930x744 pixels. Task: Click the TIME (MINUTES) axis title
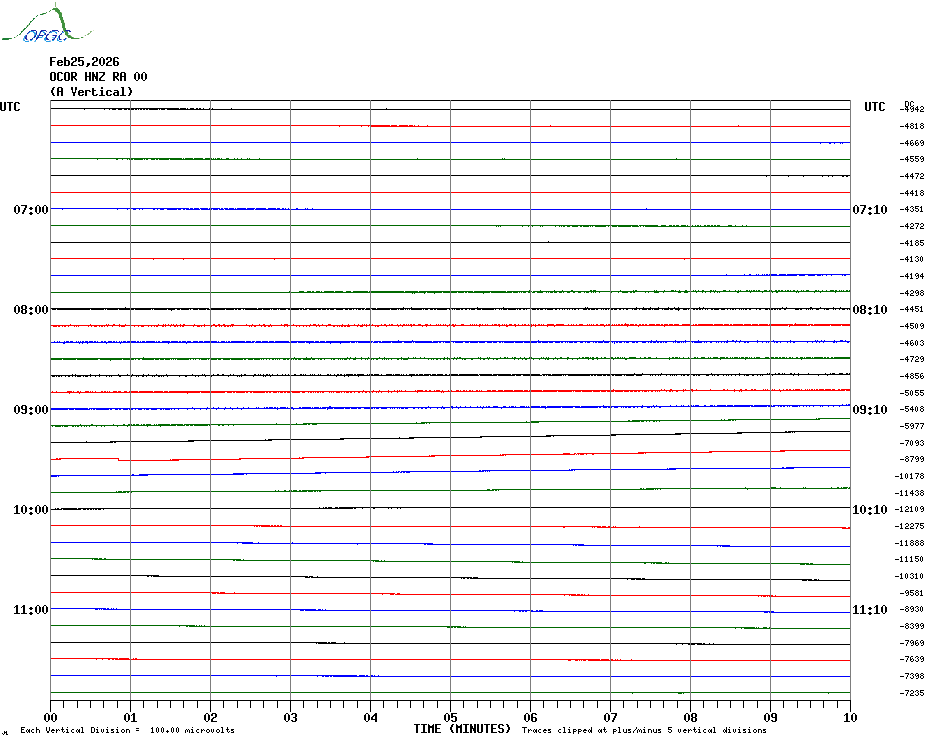tap(462, 729)
